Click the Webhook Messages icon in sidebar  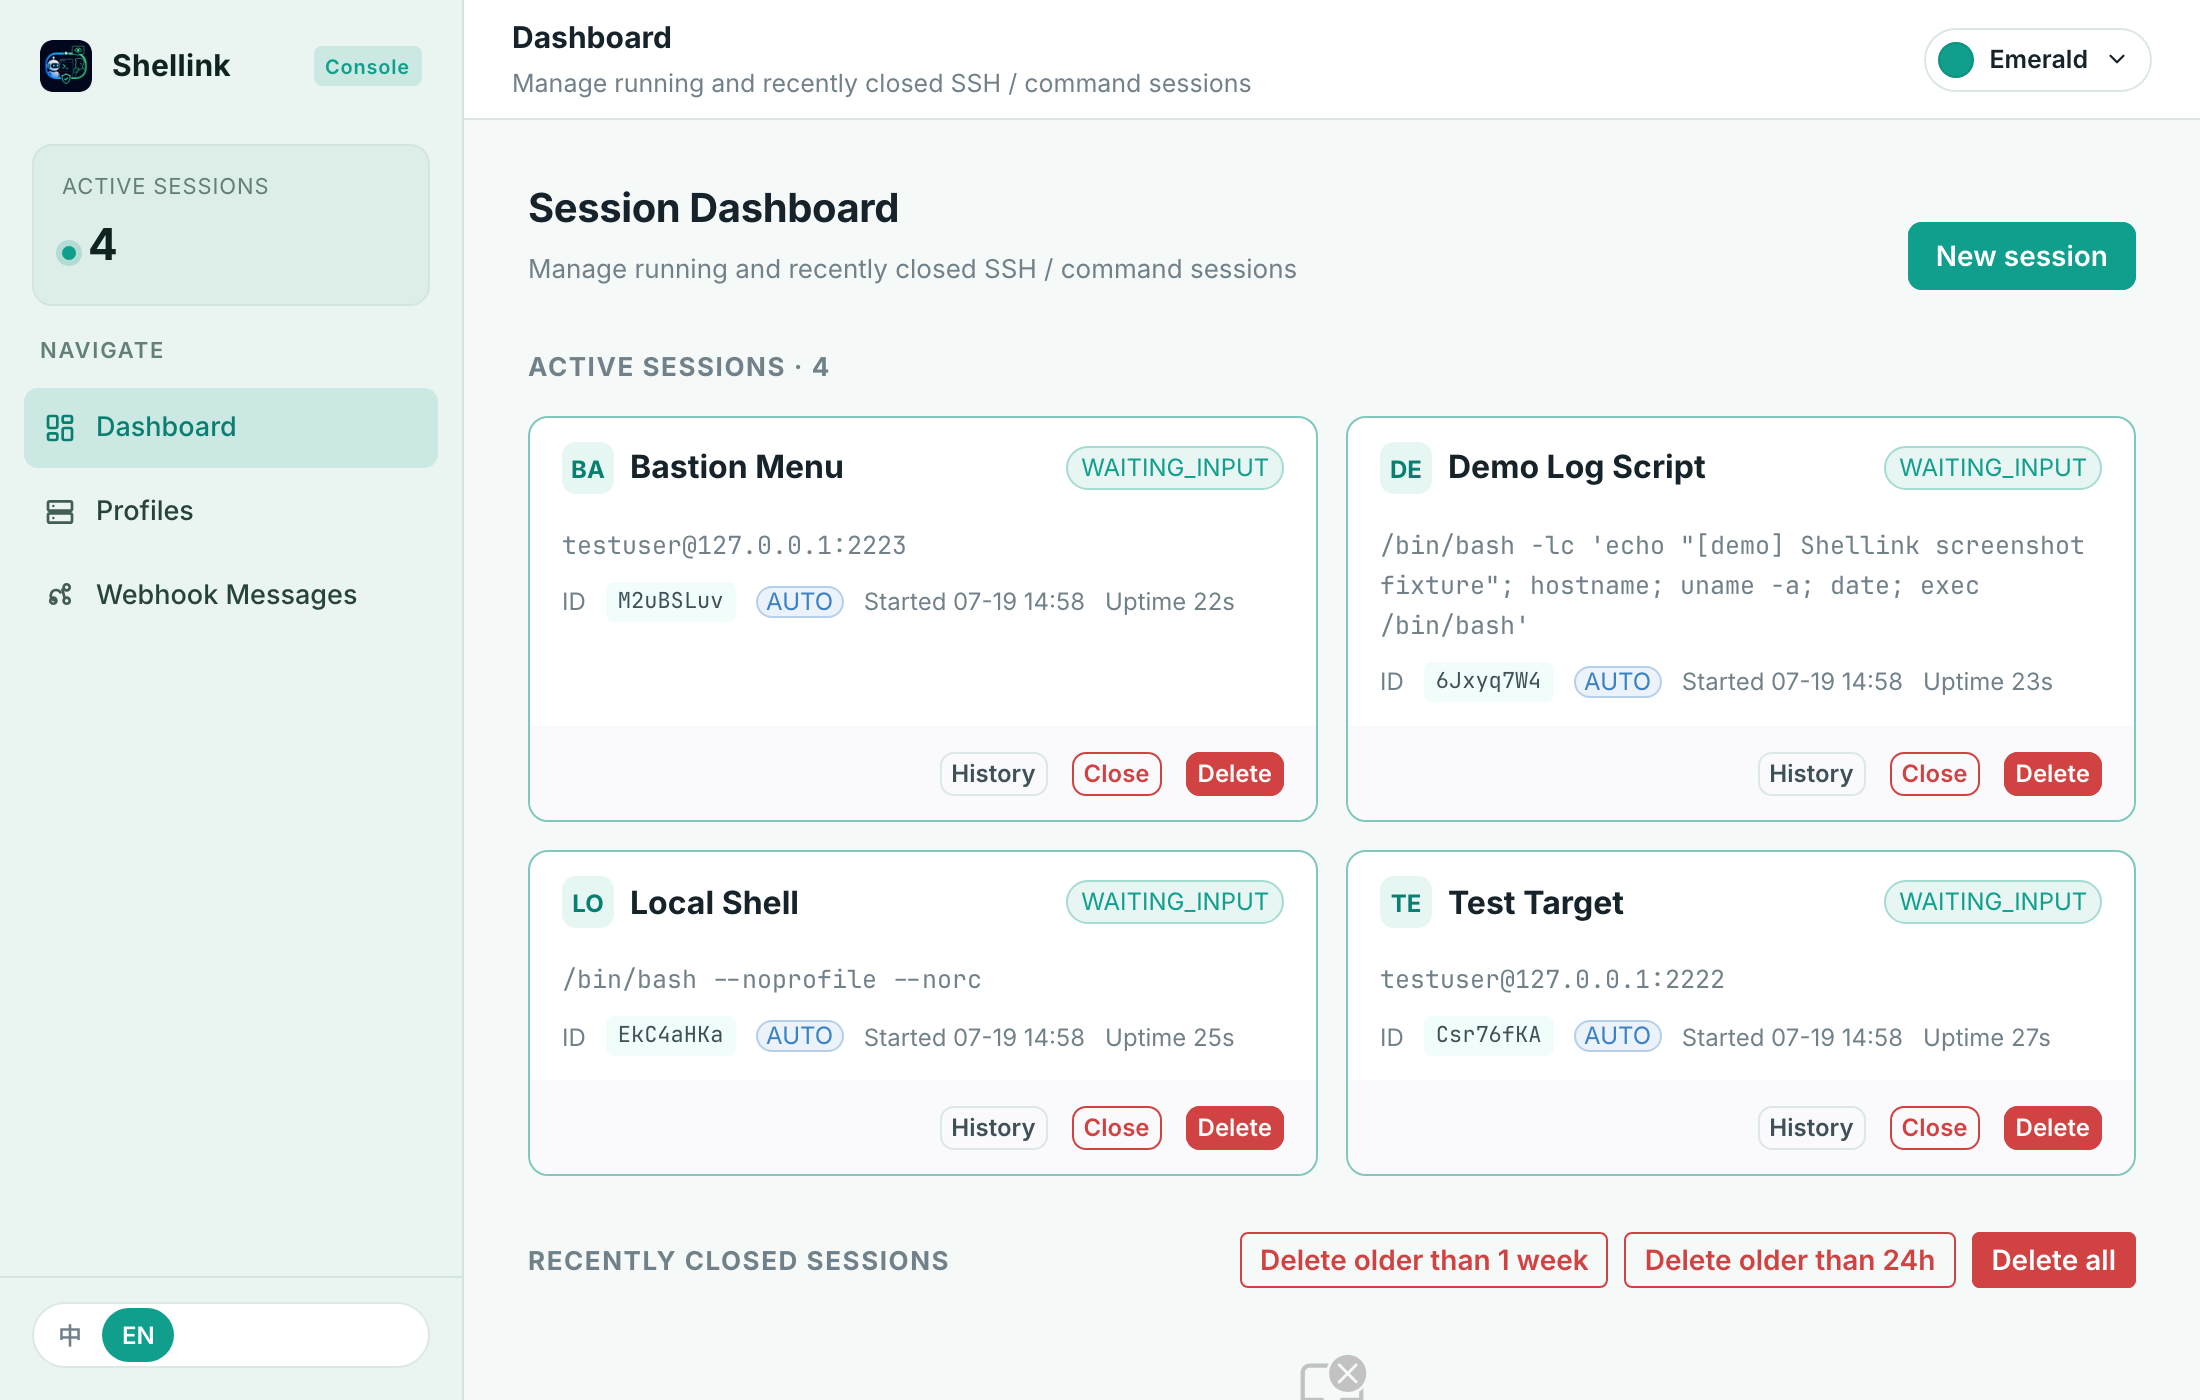pos(60,595)
